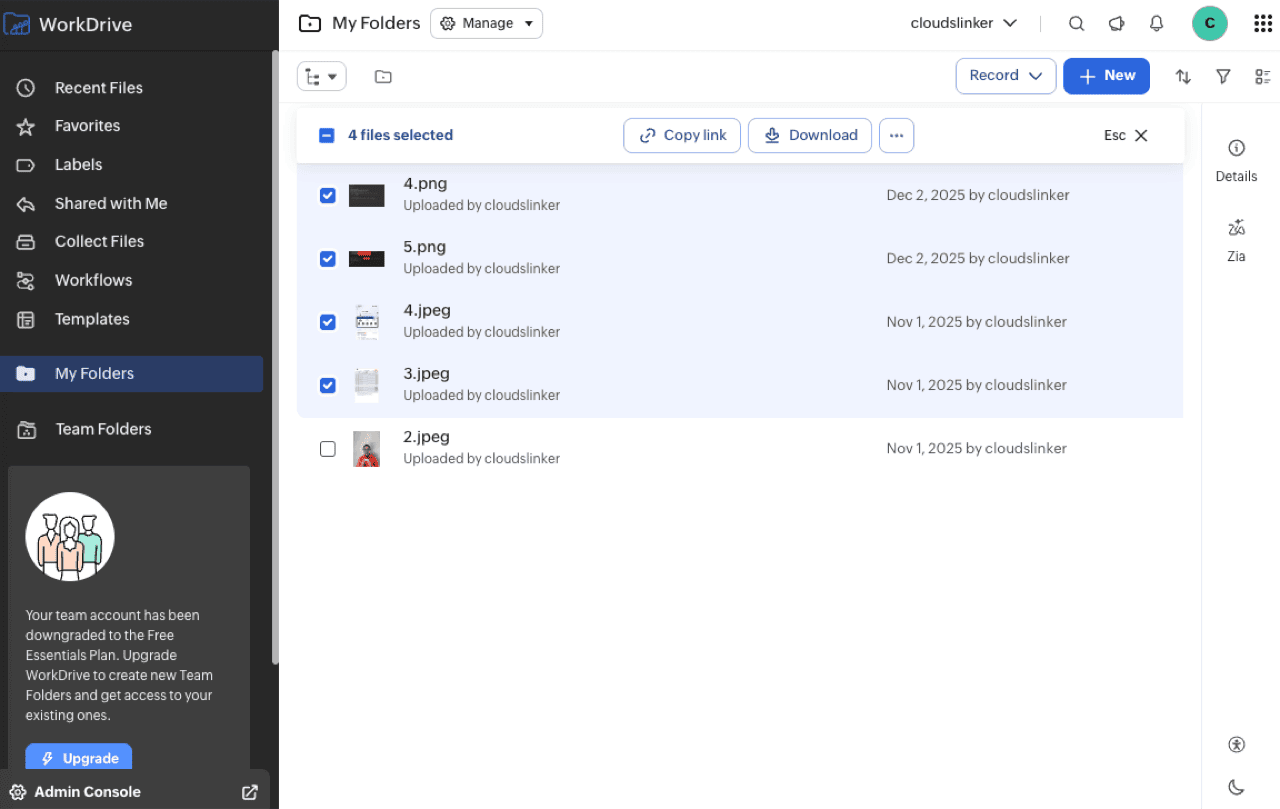Toggle dark mode moon icon
1280x809 pixels.
click(1236, 787)
